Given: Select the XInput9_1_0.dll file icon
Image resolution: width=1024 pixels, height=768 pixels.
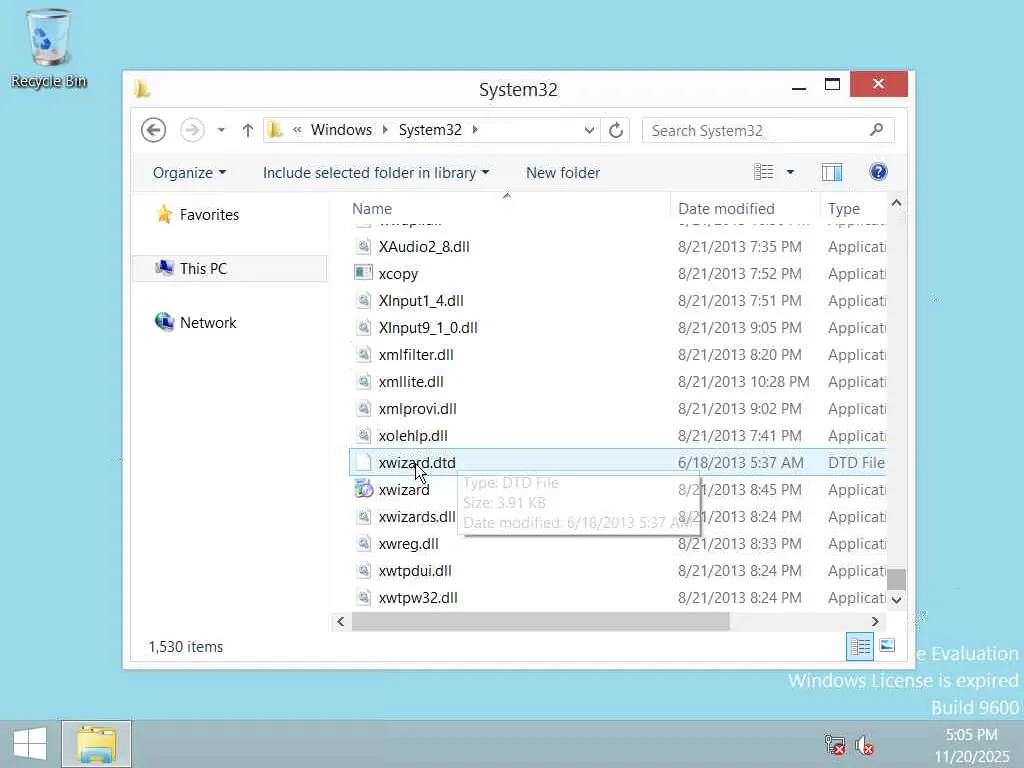Looking at the screenshot, I should coord(363,327).
